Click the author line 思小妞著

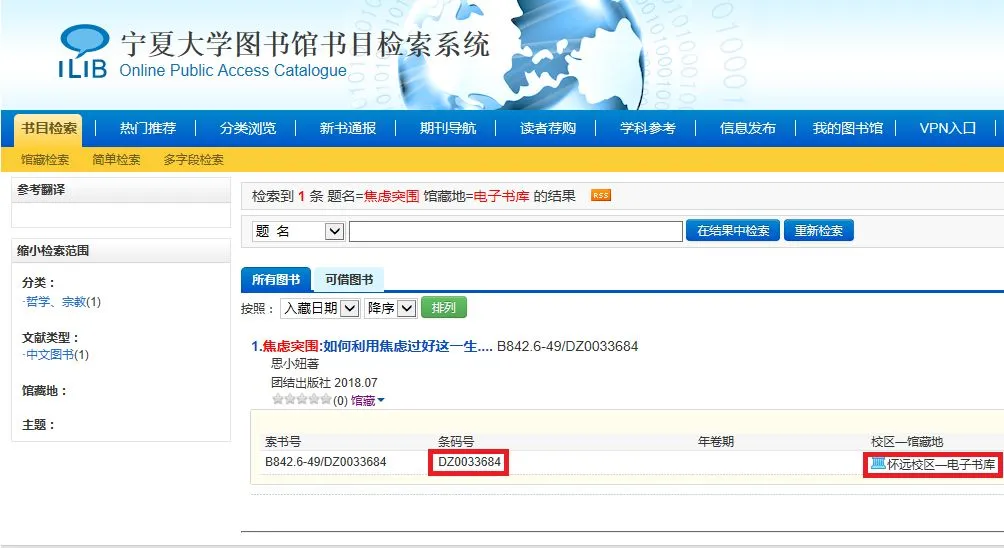(295, 364)
